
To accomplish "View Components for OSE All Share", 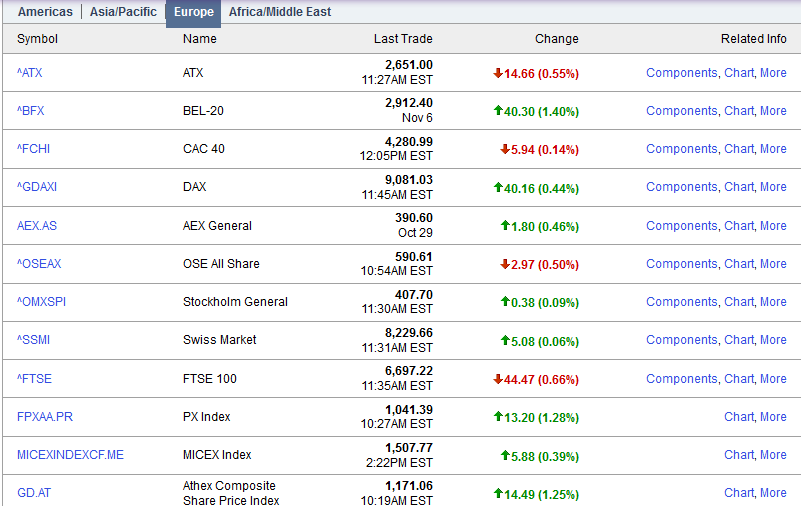I will coord(682,263).
